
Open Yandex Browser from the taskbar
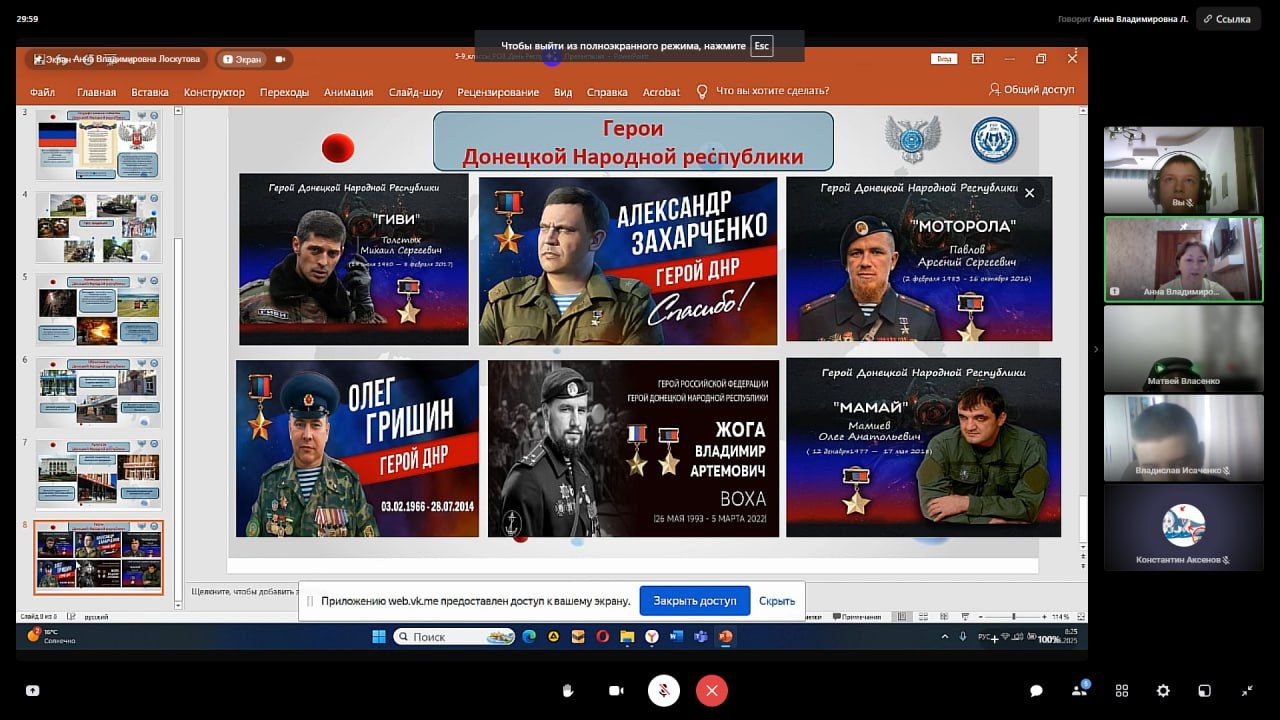pyautogui.click(x=651, y=636)
